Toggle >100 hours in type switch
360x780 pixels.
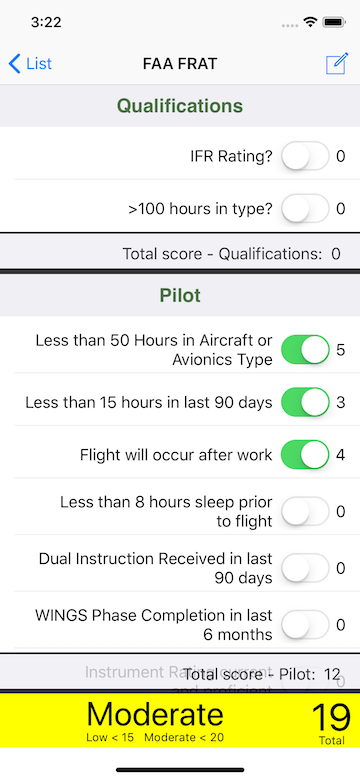305,208
